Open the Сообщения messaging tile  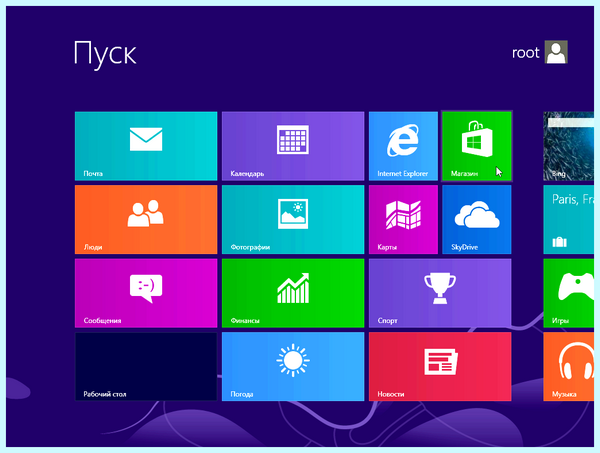coord(146,293)
